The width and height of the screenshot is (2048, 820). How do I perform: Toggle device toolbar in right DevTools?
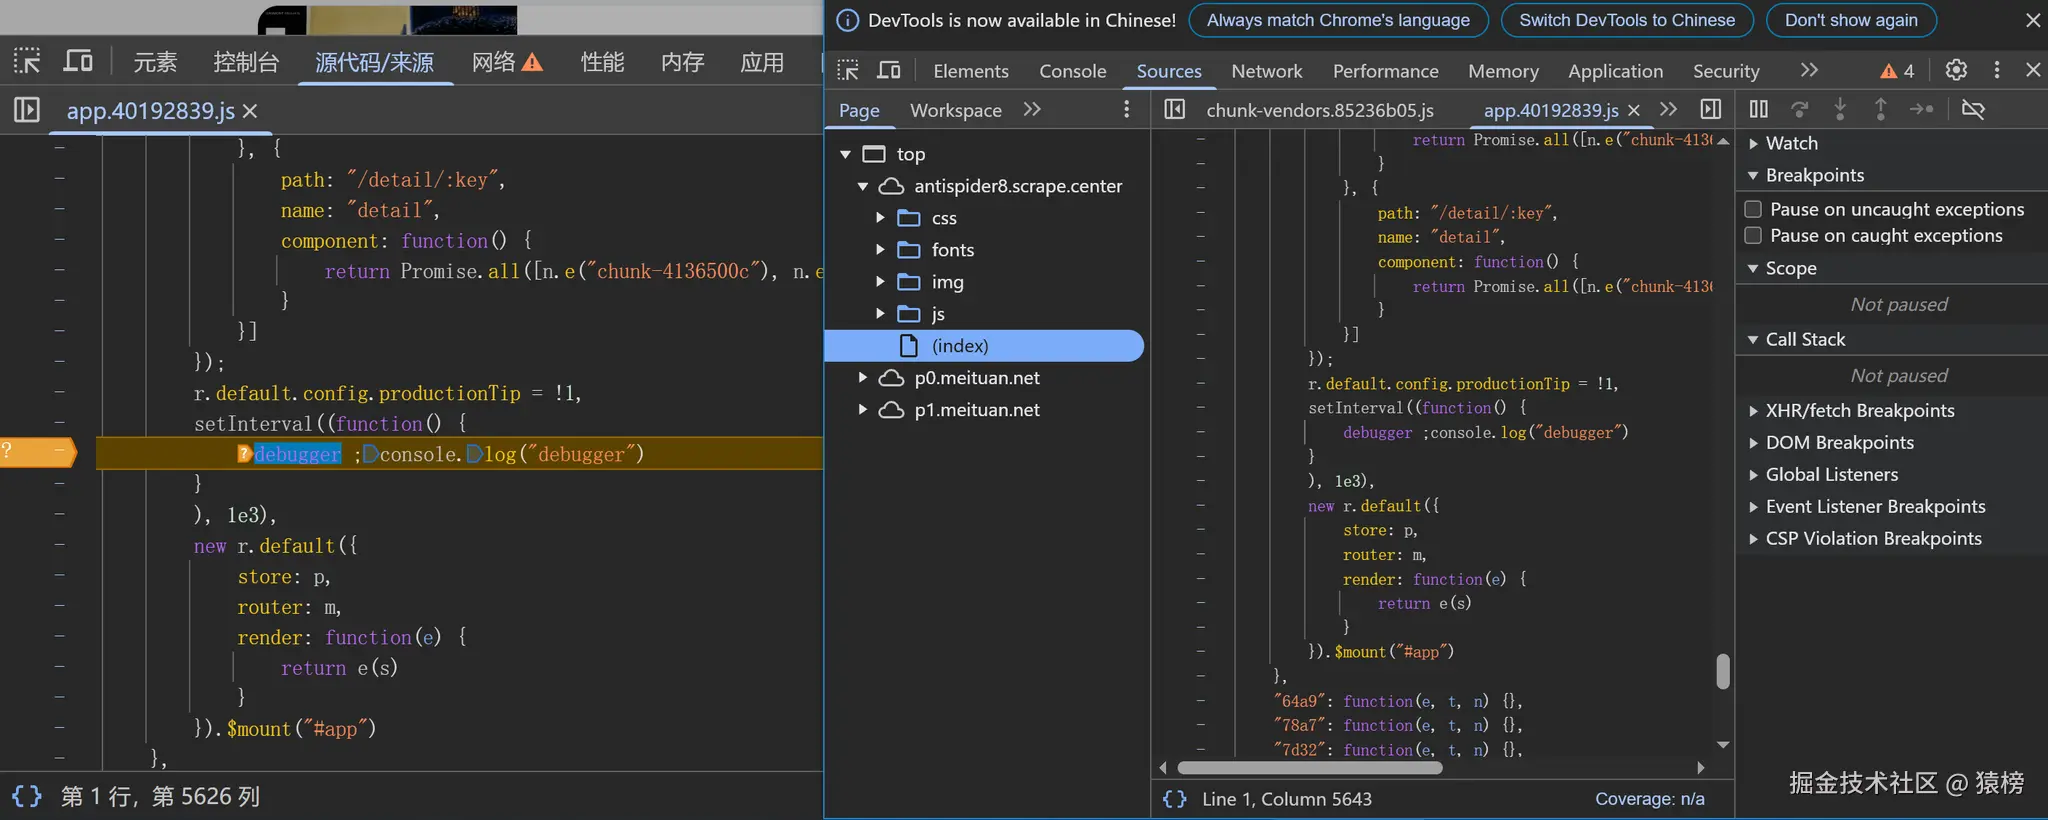[x=888, y=70]
